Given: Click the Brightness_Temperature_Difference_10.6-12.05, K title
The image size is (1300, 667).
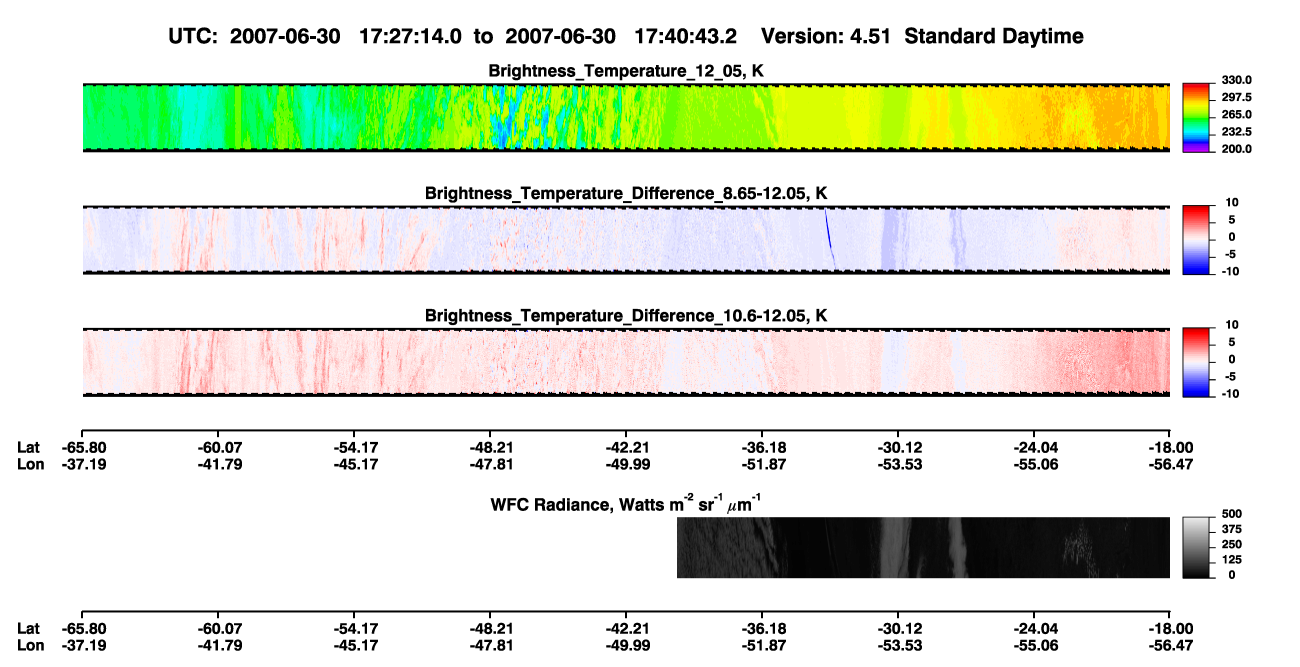Looking at the screenshot, I should click(627, 315).
